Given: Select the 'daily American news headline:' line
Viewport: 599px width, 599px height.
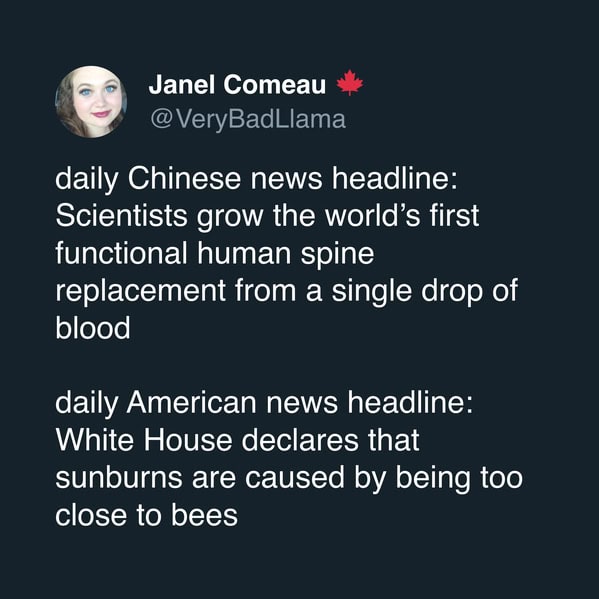Looking at the screenshot, I should pyautogui.click(x=264, y=403).
